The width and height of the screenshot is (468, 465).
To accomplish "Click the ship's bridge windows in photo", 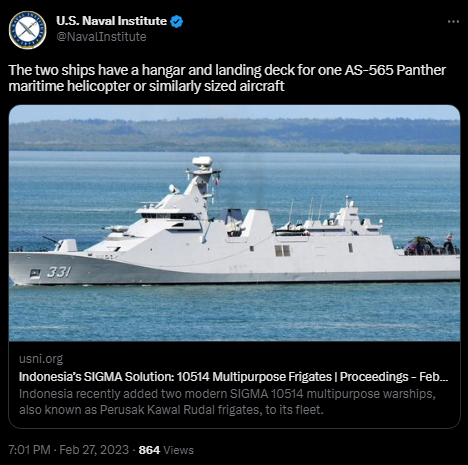I will click(168, 216).
